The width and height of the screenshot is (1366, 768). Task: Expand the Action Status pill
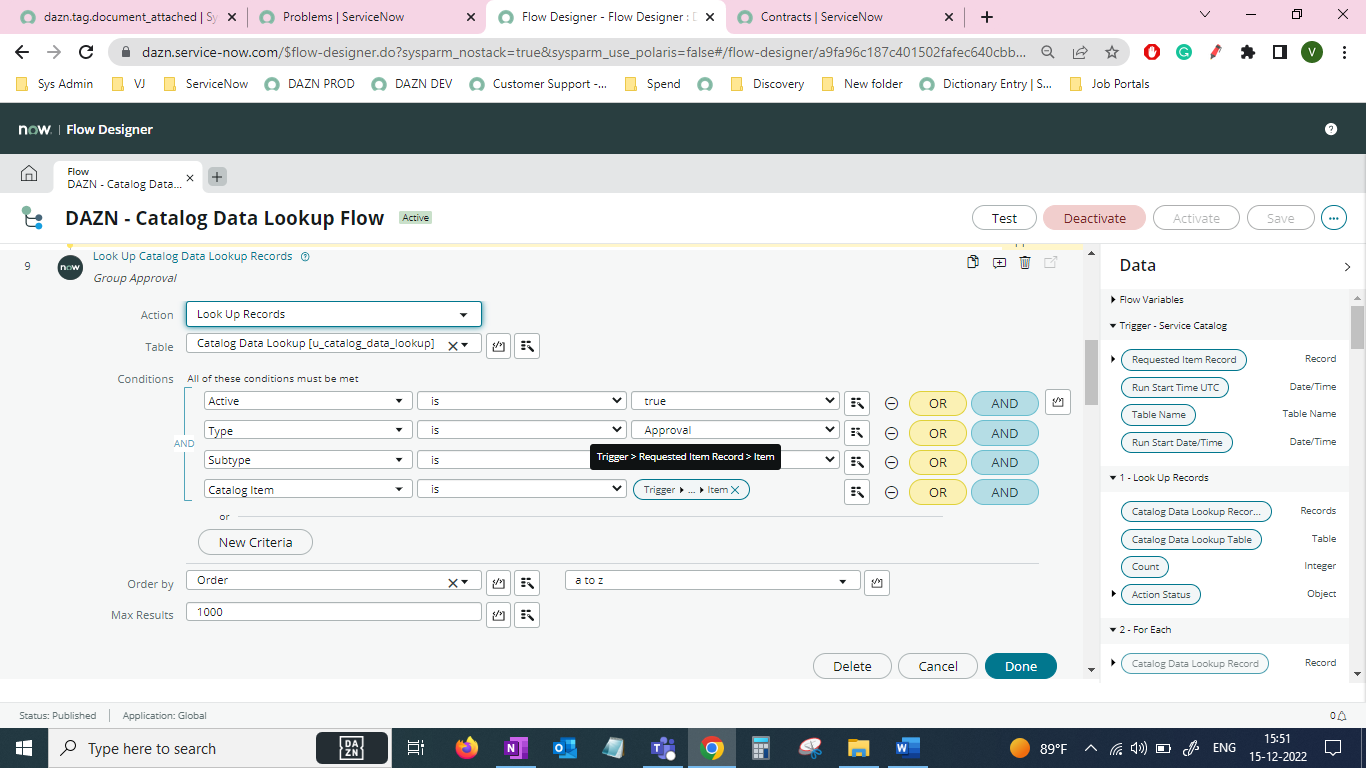(1113, 594)
